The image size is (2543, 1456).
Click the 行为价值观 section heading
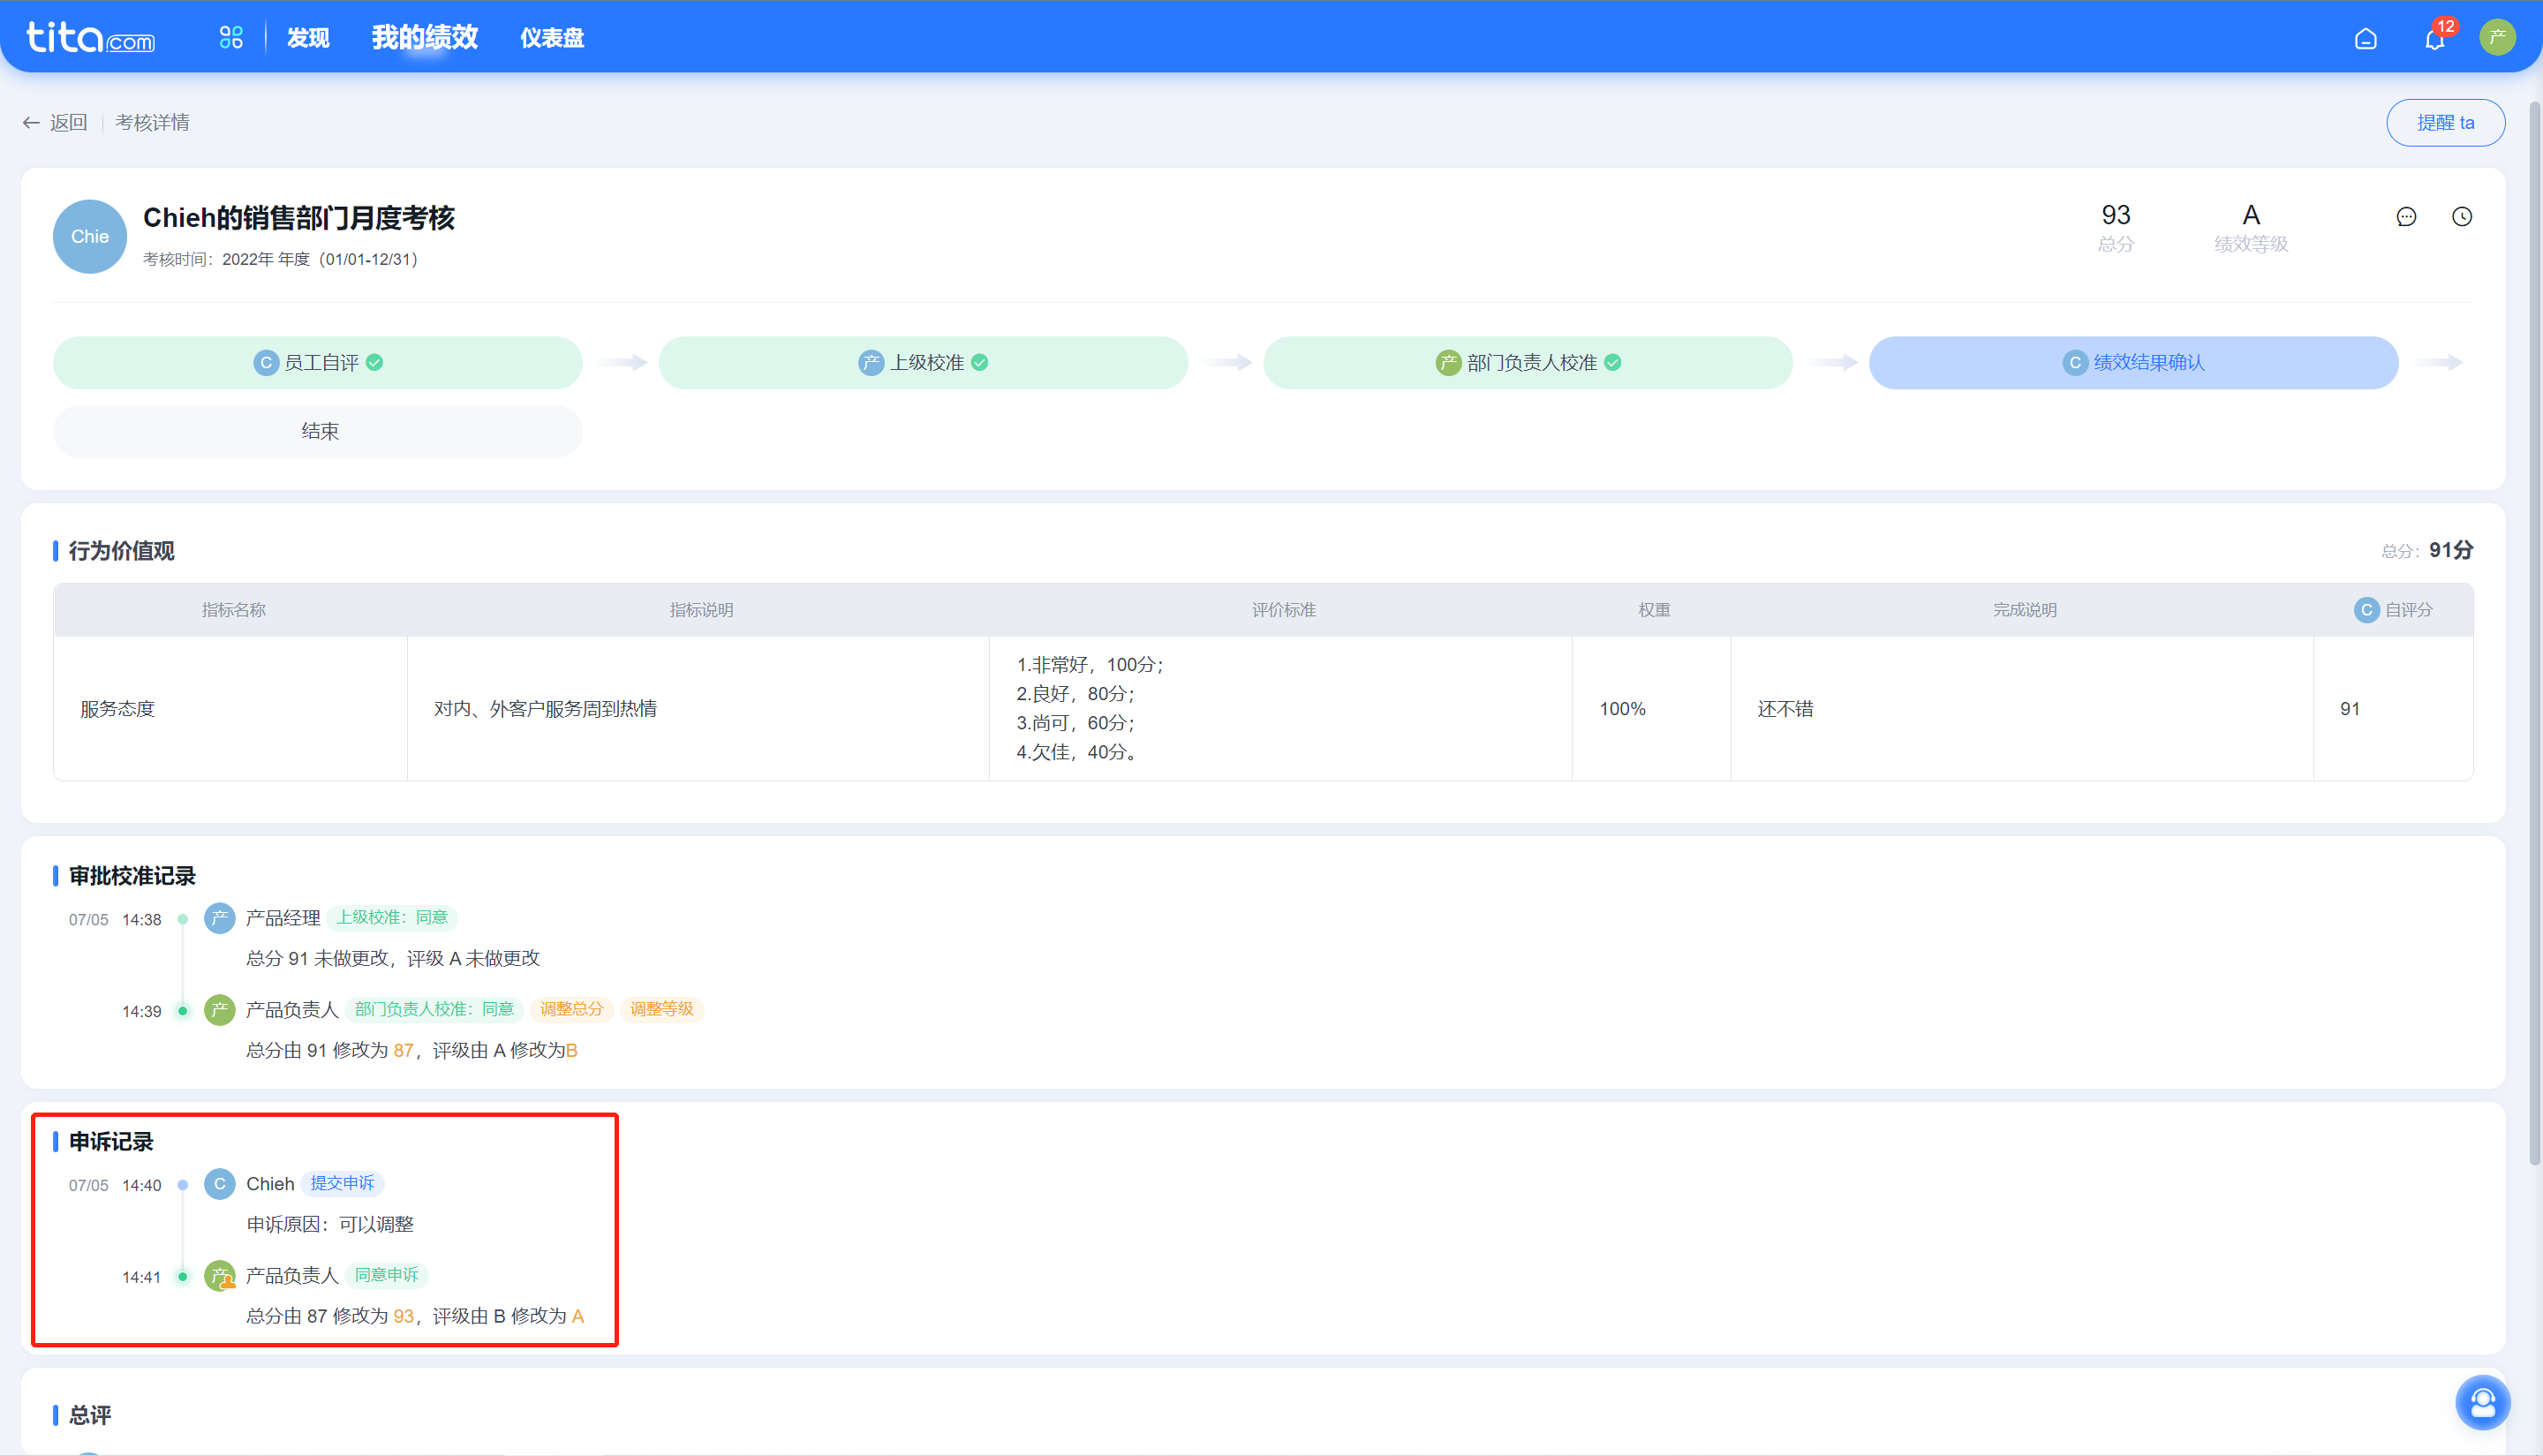click(121, 551)
